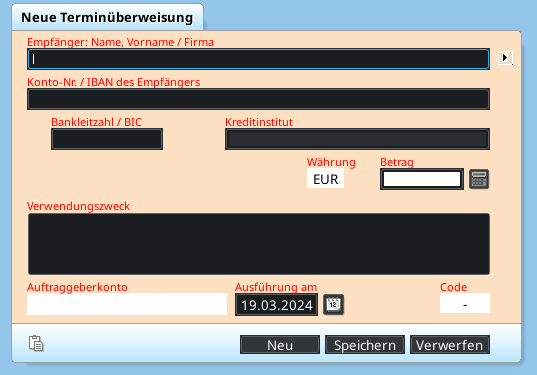The height and width of the screenshot is (375, 537).
Task: Save the transfer with Speichern
Action: click(365, 345)
